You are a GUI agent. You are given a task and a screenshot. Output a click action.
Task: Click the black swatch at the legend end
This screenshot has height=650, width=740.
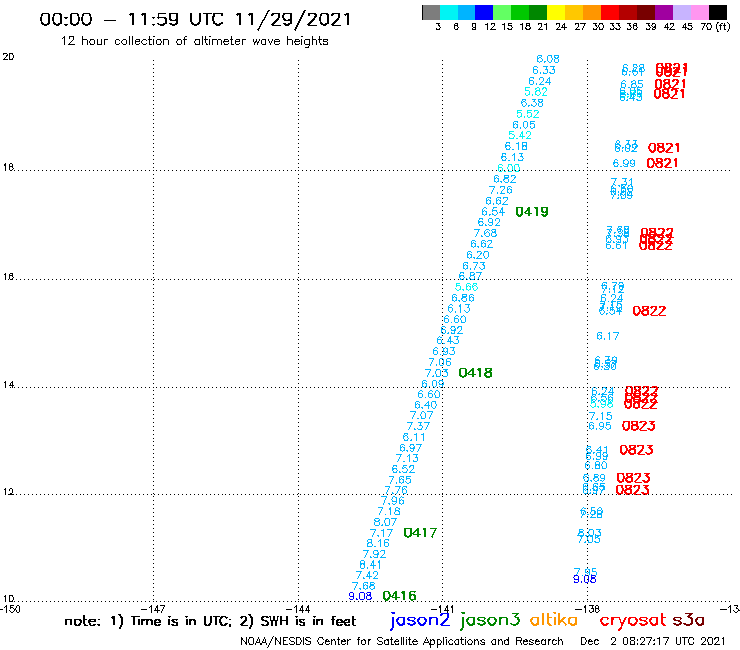(717, 12)
